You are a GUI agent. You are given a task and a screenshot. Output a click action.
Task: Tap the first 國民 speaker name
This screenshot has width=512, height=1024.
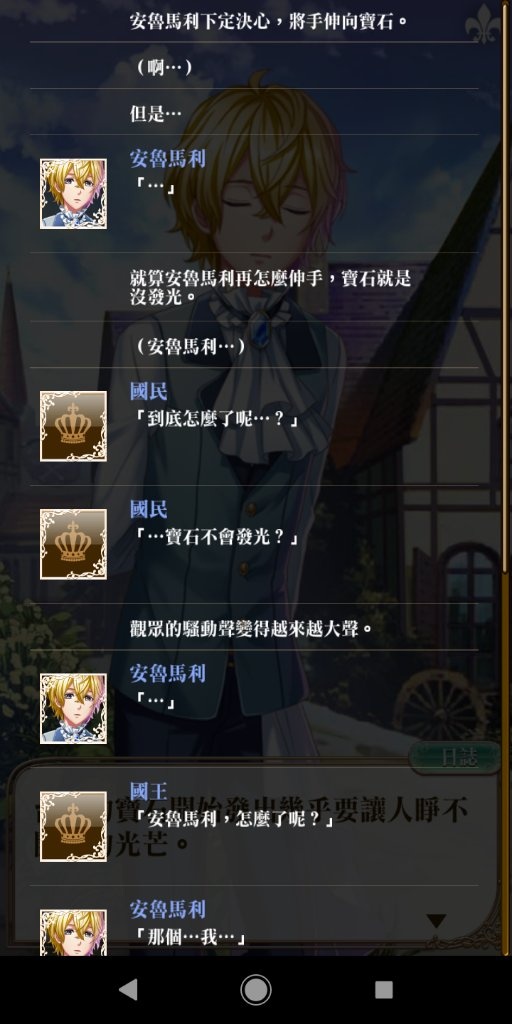(148, 391)
